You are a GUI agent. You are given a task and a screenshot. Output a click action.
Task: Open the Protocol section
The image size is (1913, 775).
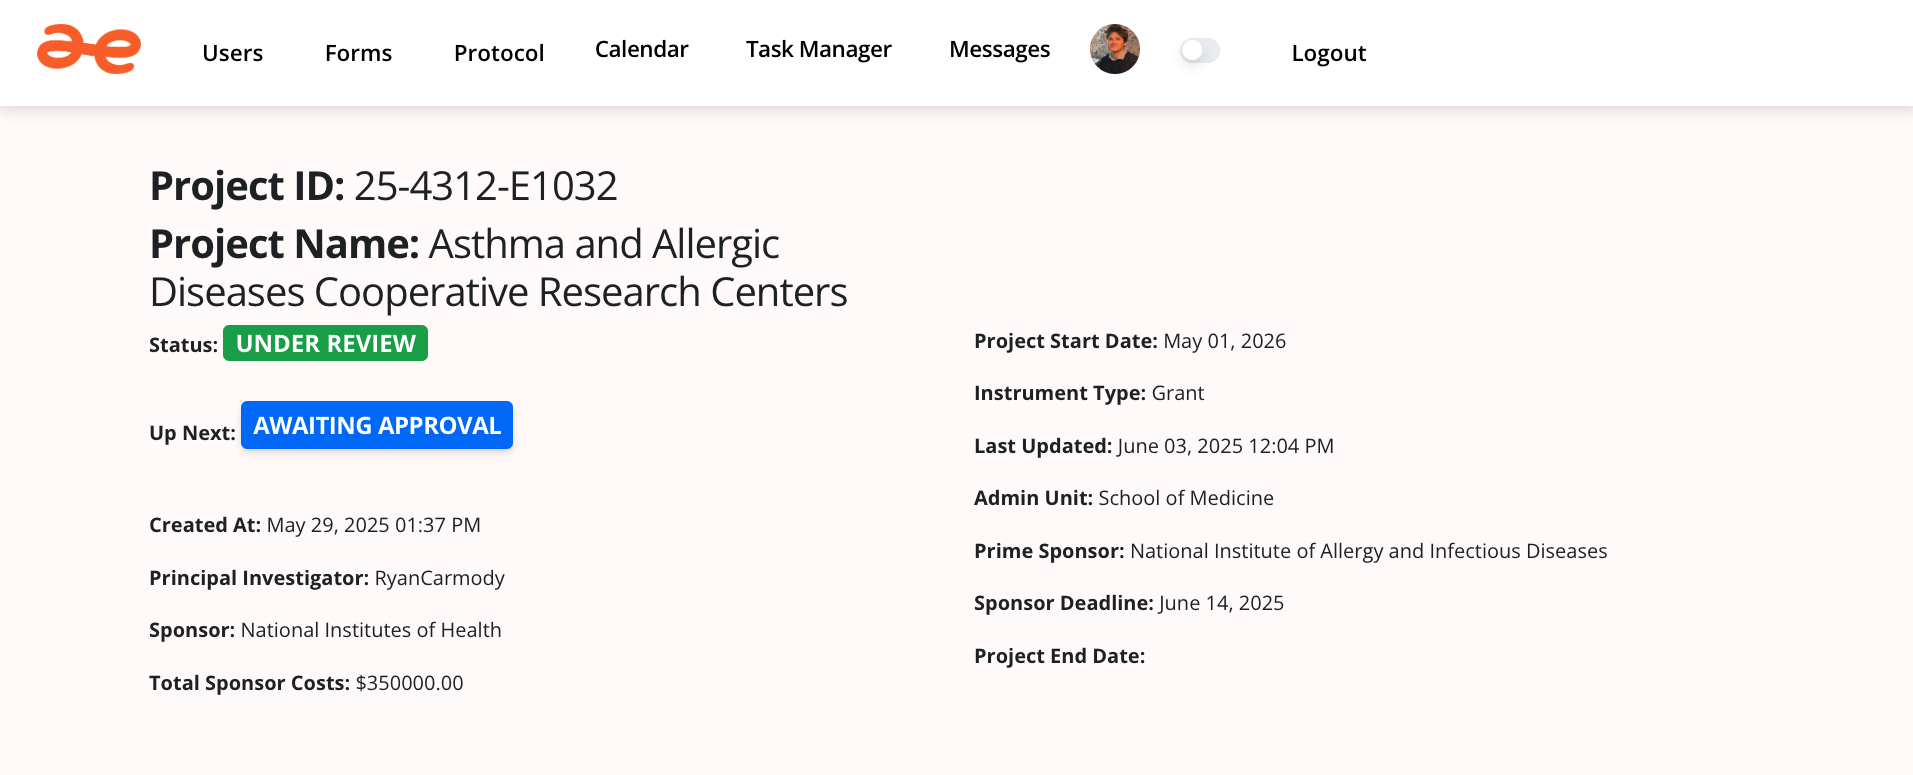(498, 53)
